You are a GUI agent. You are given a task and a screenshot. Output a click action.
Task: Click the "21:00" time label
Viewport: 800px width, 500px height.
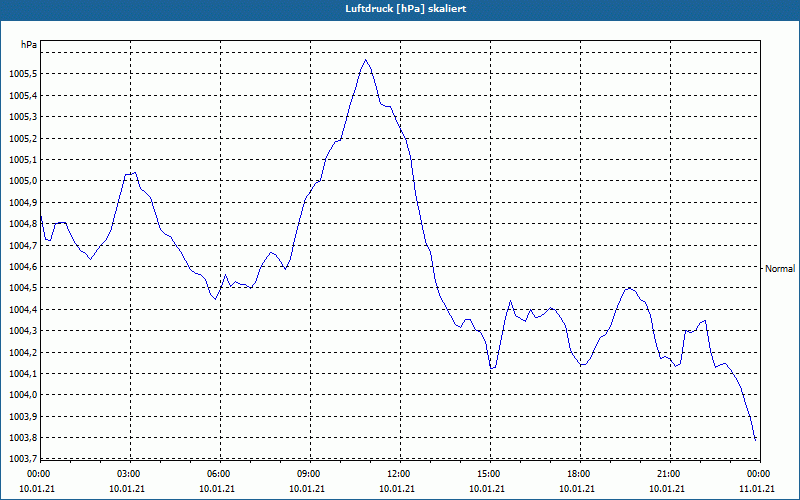668,474
